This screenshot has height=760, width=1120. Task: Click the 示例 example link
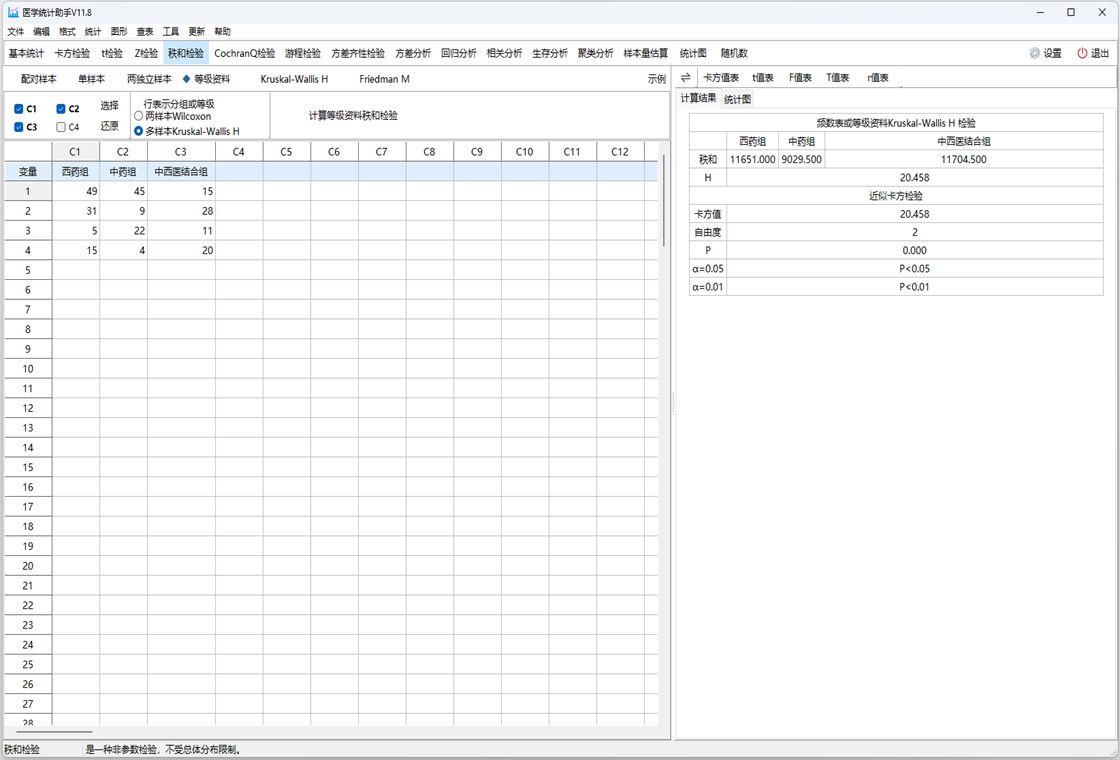pyautogui.click(x=657, y=79)
